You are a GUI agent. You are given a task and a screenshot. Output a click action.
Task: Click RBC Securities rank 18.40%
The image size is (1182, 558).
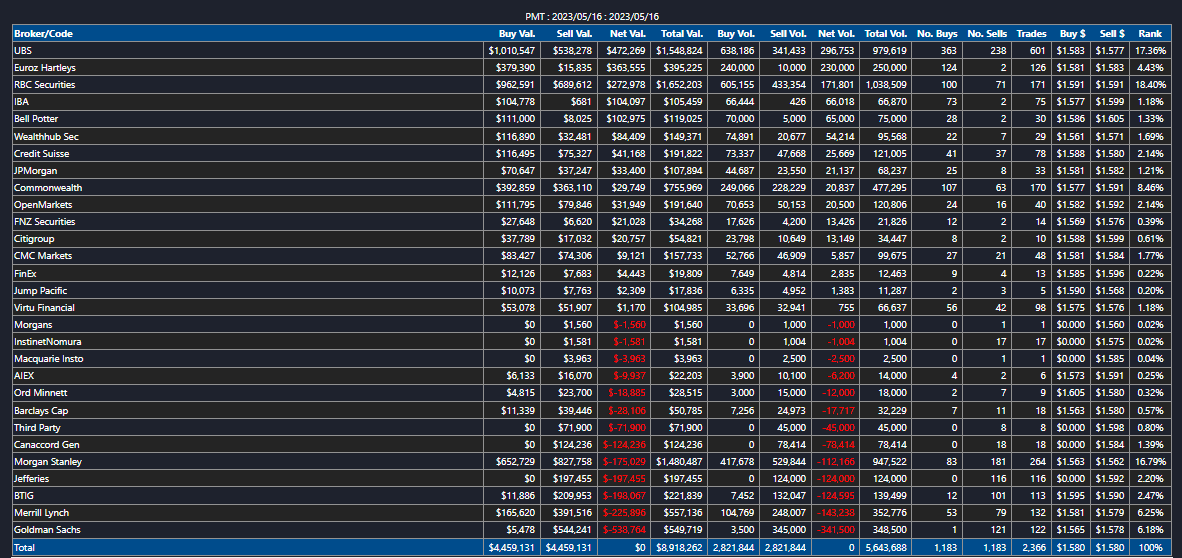(1150, 84)
